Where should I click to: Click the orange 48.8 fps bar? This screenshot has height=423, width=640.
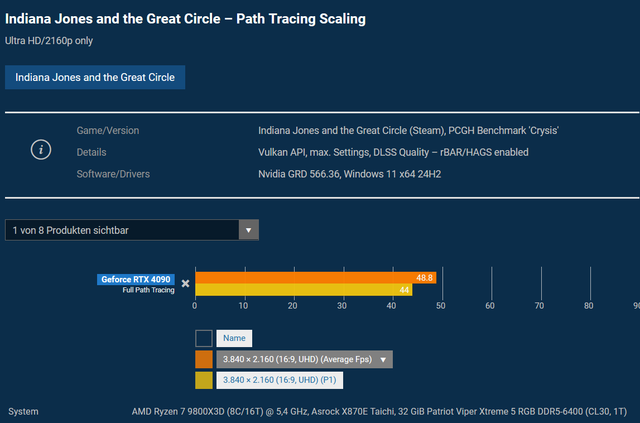[316, 278]
